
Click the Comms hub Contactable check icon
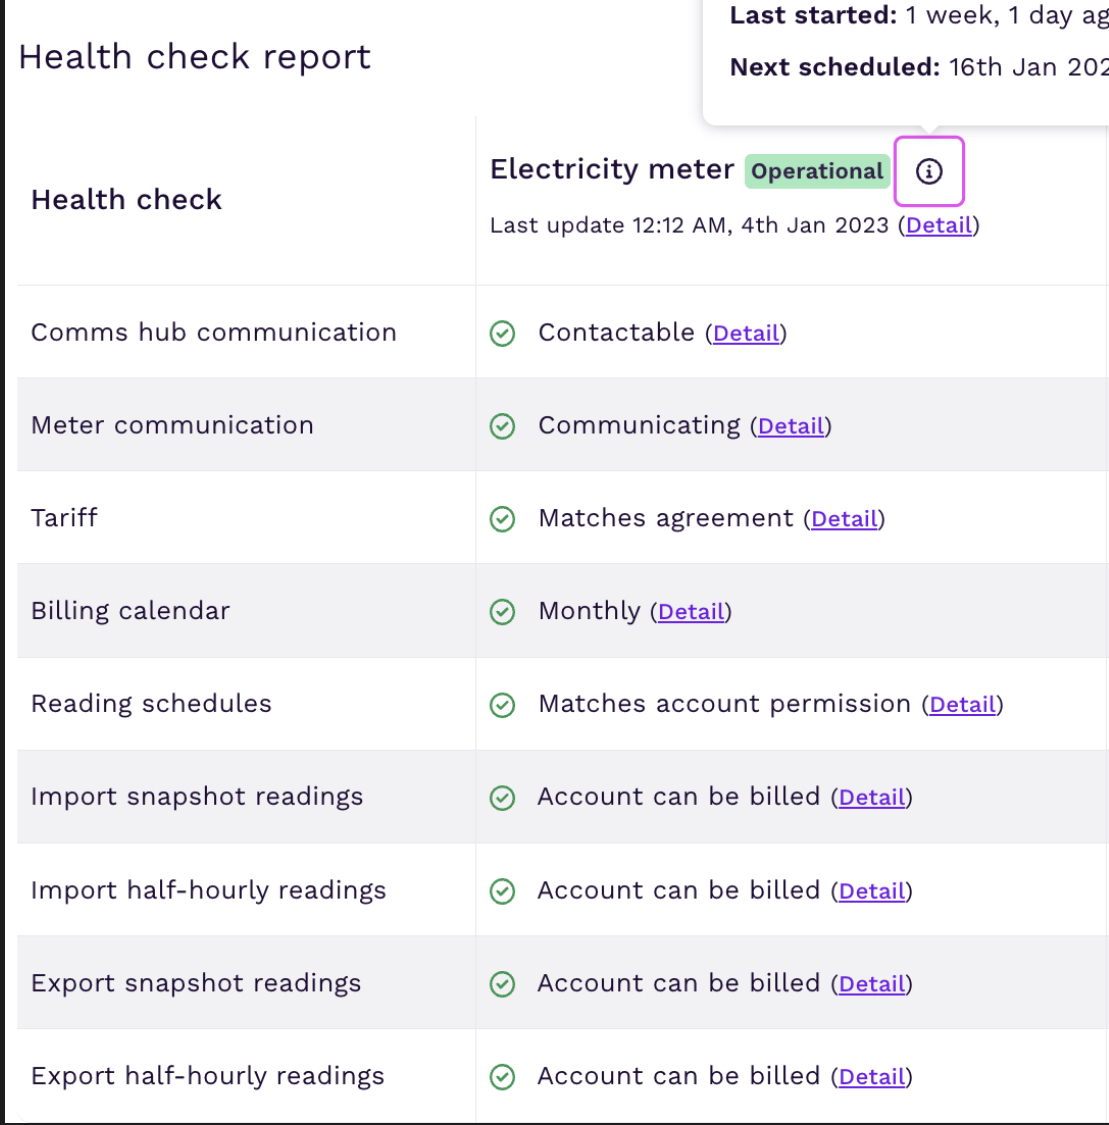[502, 333]
